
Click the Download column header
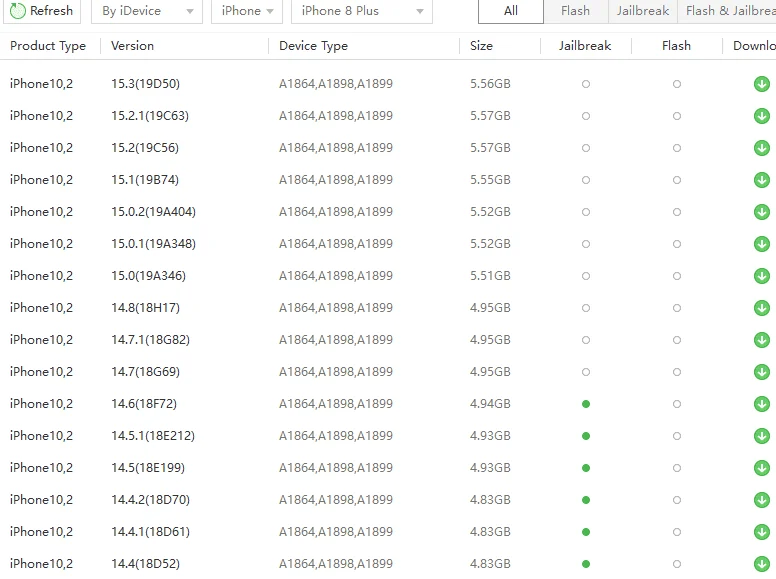754,46
